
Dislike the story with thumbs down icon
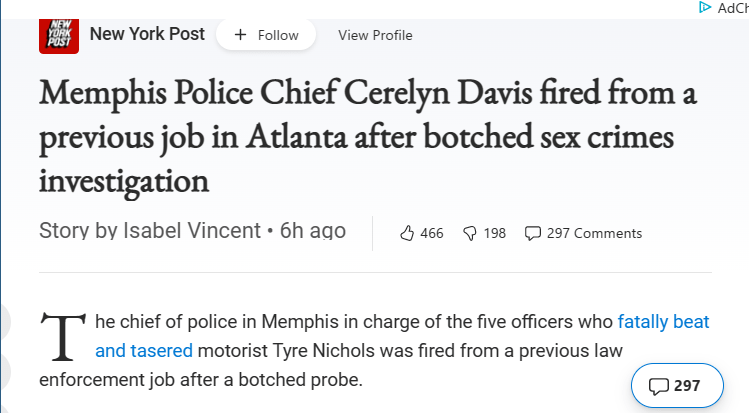(470, 233)
